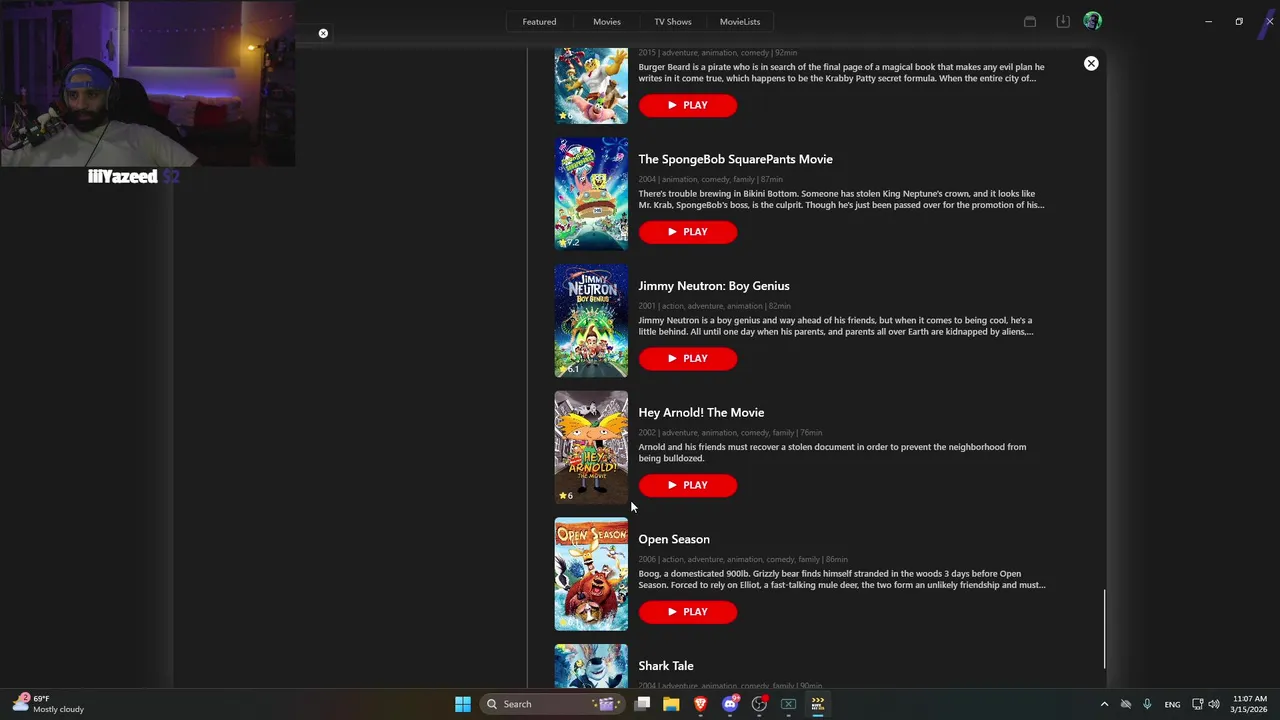The image size is (1280, 720).
Task: Open the weather widget showing 69°F
Action: 49,704
